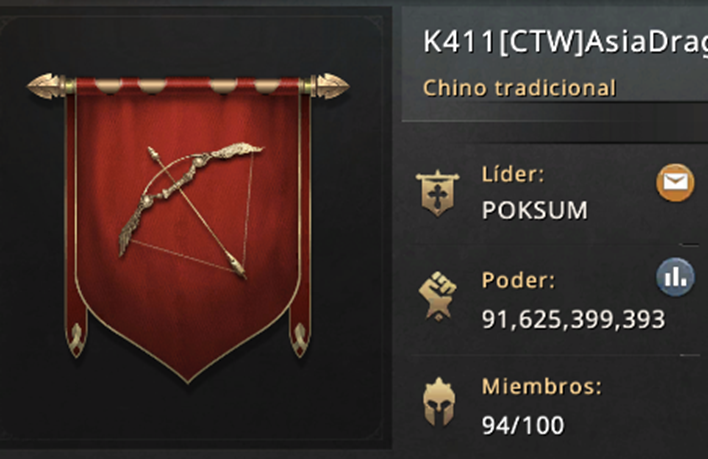Click the golden right spear tip of banner pole
Screen dimensions: 708x459
tap(332, 86)
